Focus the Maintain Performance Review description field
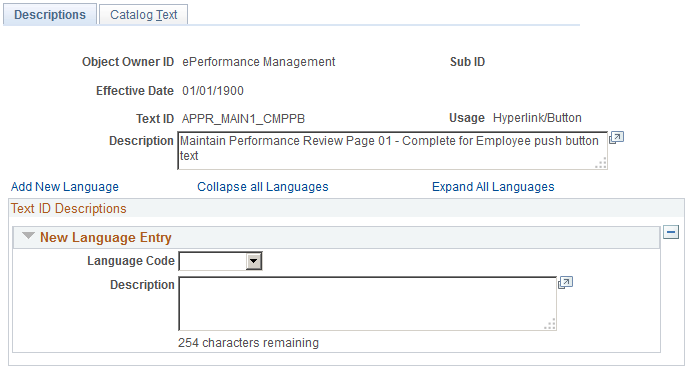The image size is (691, 369). [392, 150]
